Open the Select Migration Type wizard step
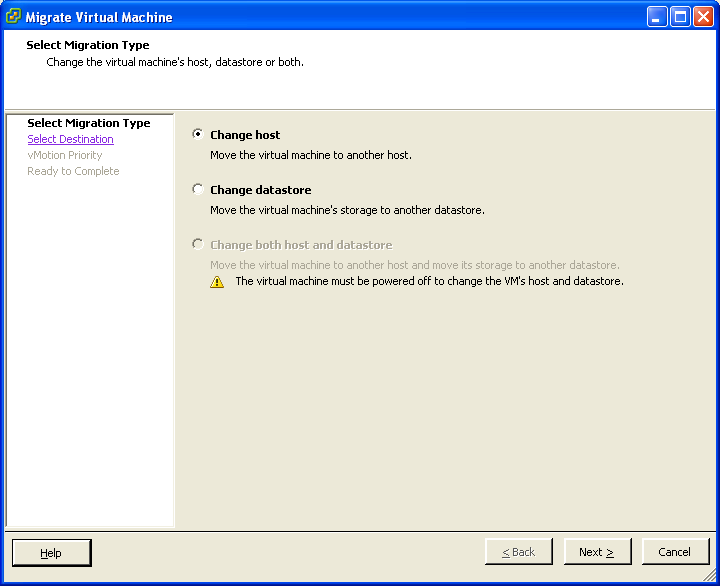This screenshot has height=586, width=720. (89, 123)
